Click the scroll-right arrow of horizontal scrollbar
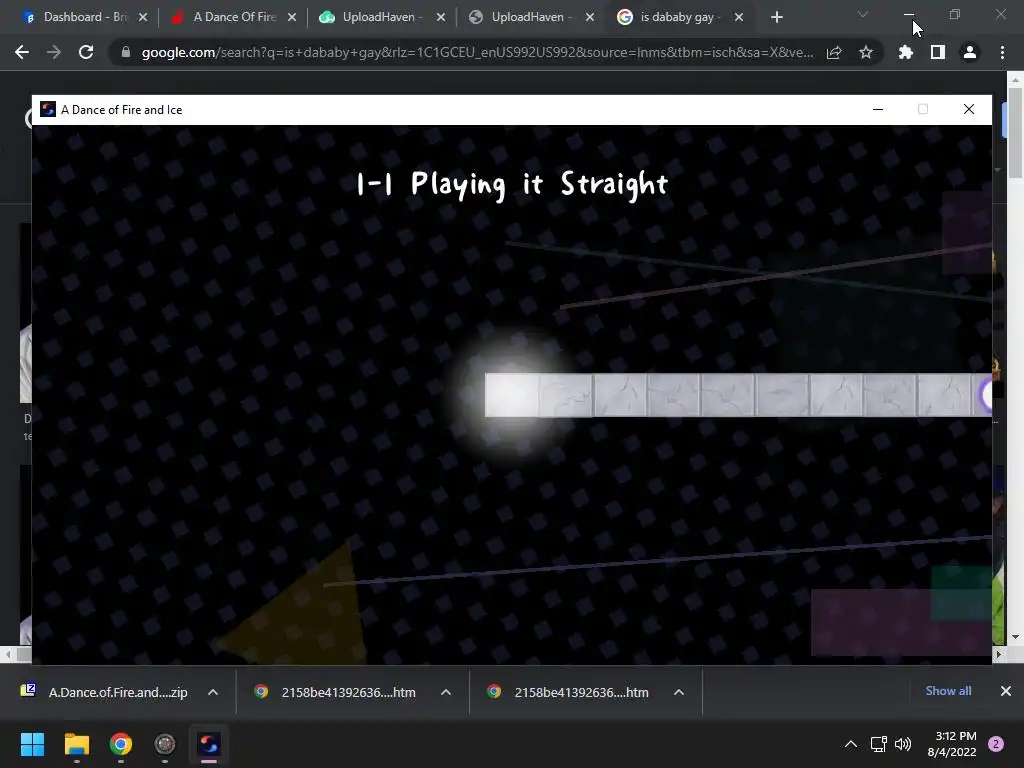 pos(999,654)
